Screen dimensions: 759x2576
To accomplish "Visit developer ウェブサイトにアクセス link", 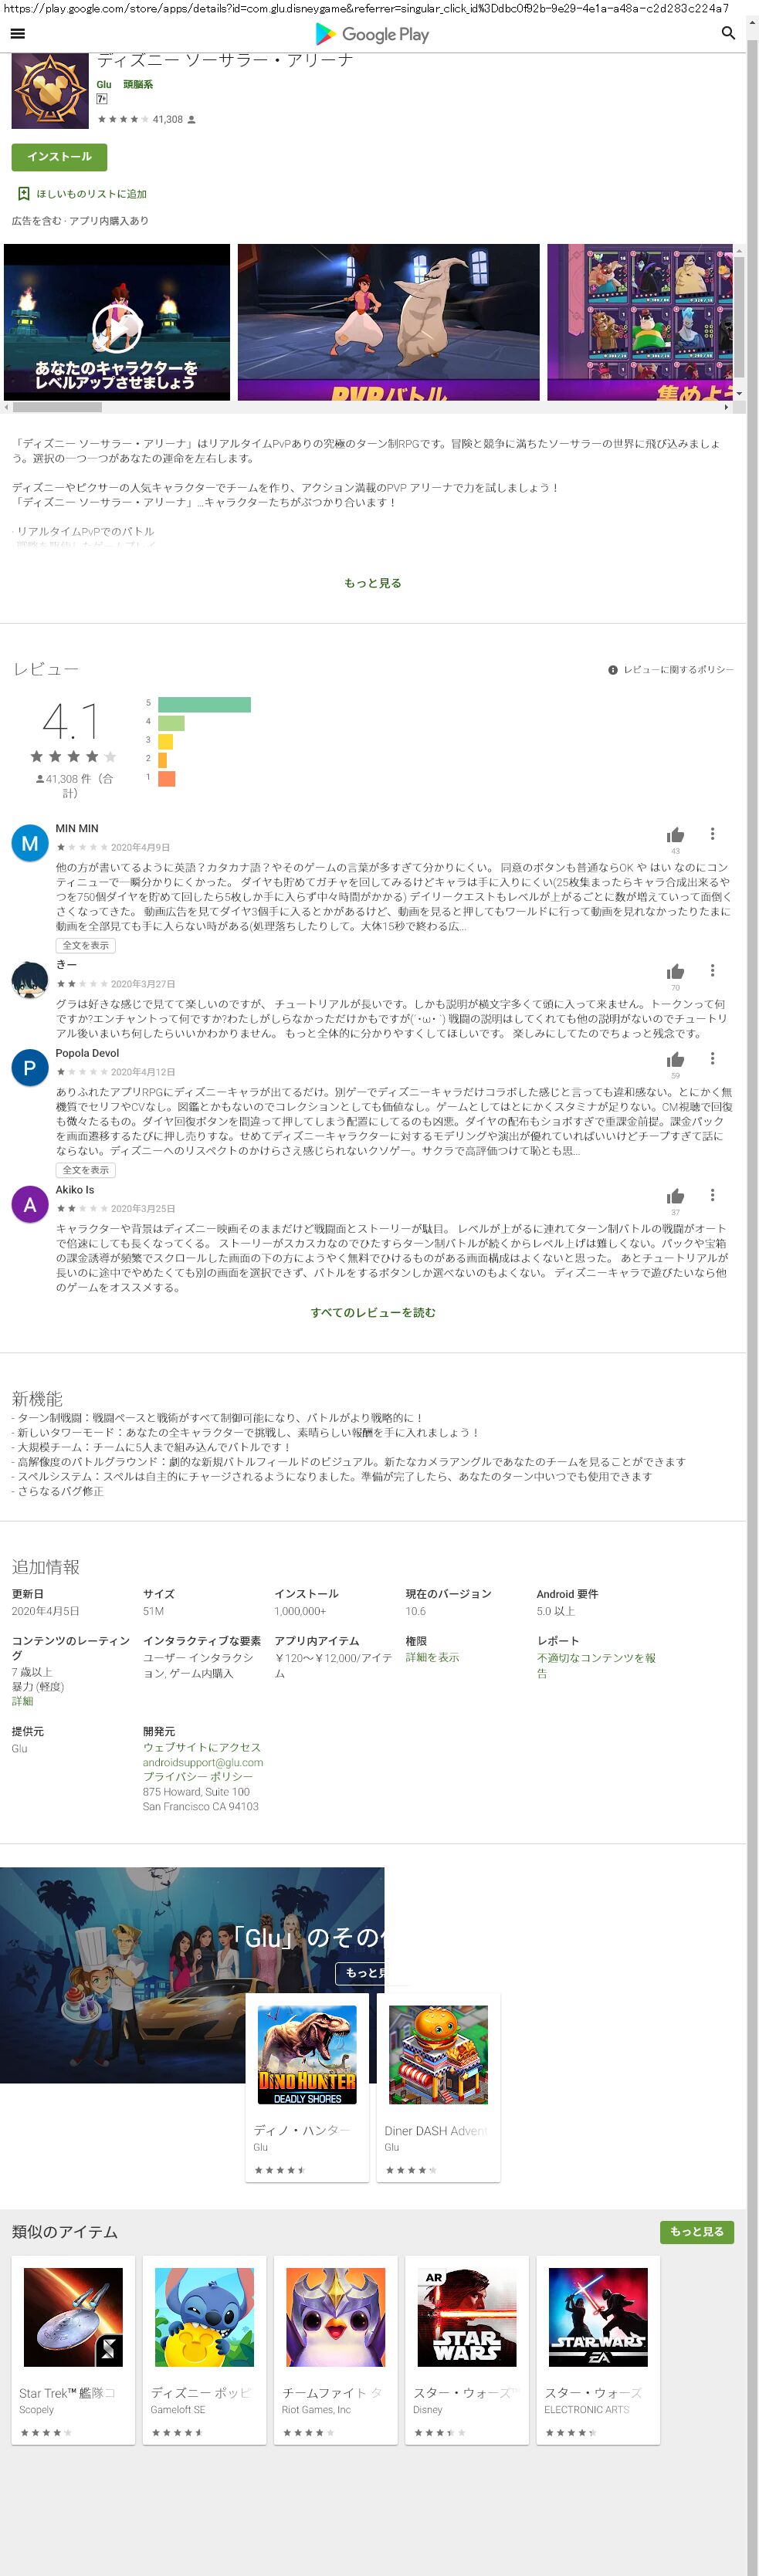I will pyautogui.click(x=202, y=1747).
